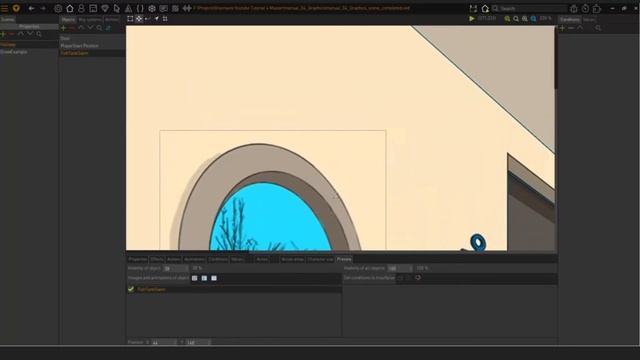Click the white zoom magnifier icon

pos(516,19)
